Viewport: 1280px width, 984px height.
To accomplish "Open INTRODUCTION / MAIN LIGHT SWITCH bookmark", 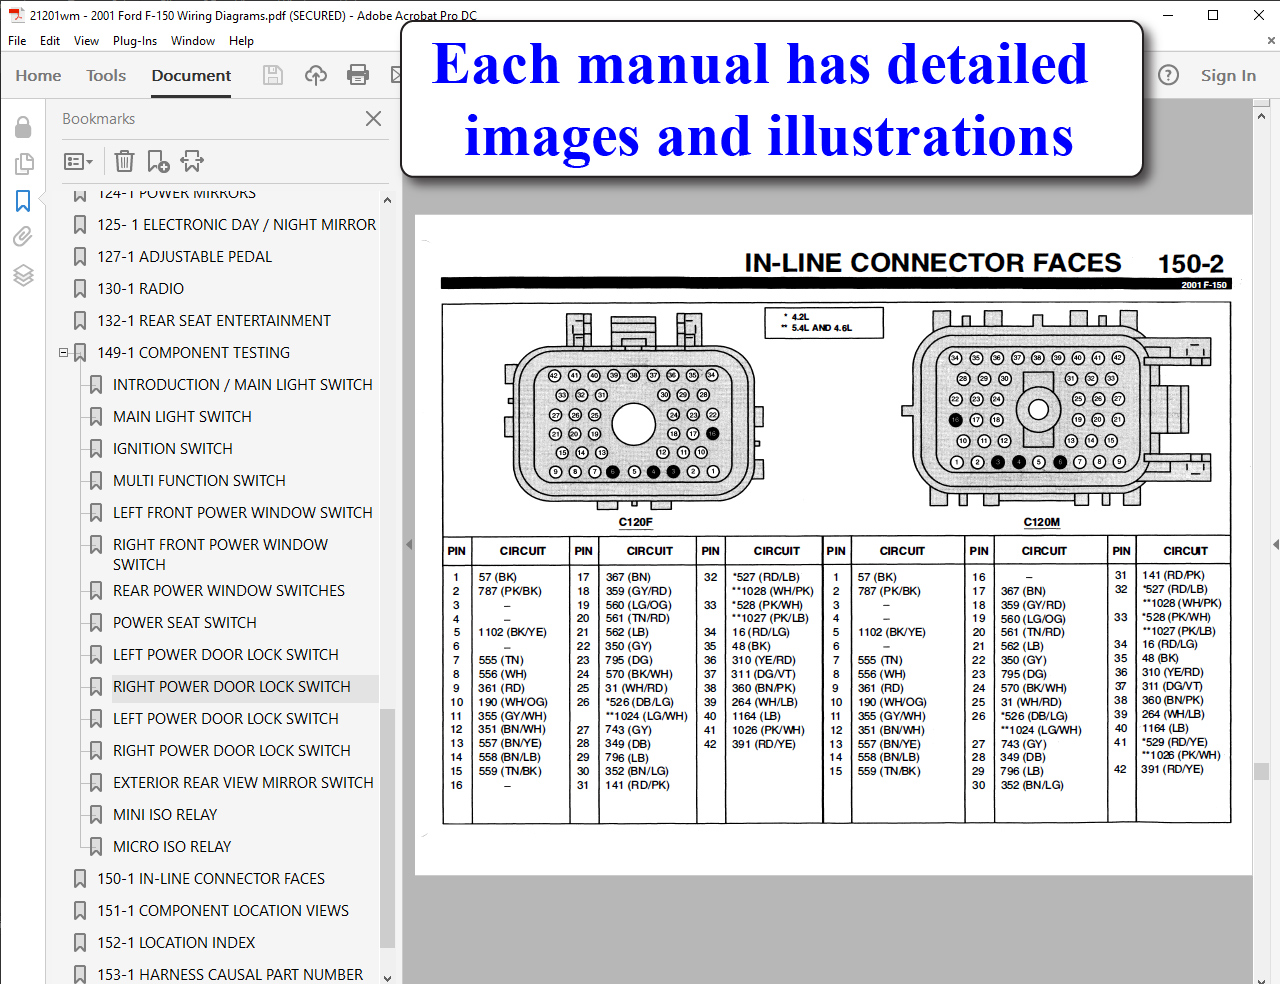I will click(242, 385).
